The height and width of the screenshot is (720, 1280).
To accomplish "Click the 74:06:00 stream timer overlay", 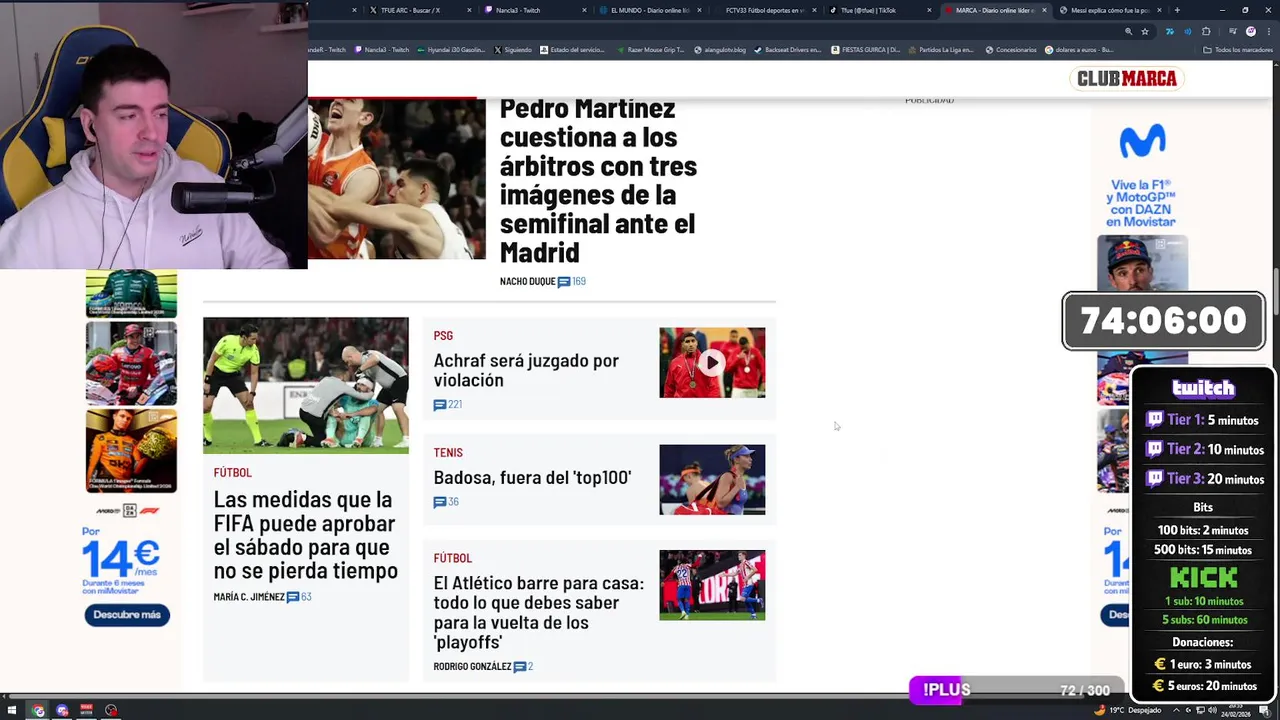I will [x=1163, y=321].
